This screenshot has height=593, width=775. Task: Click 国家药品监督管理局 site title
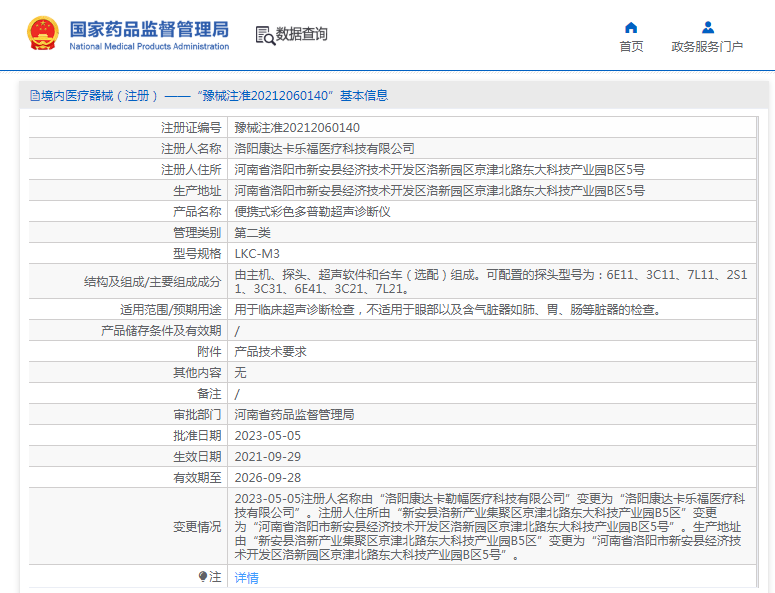click(x=149, y=29)
